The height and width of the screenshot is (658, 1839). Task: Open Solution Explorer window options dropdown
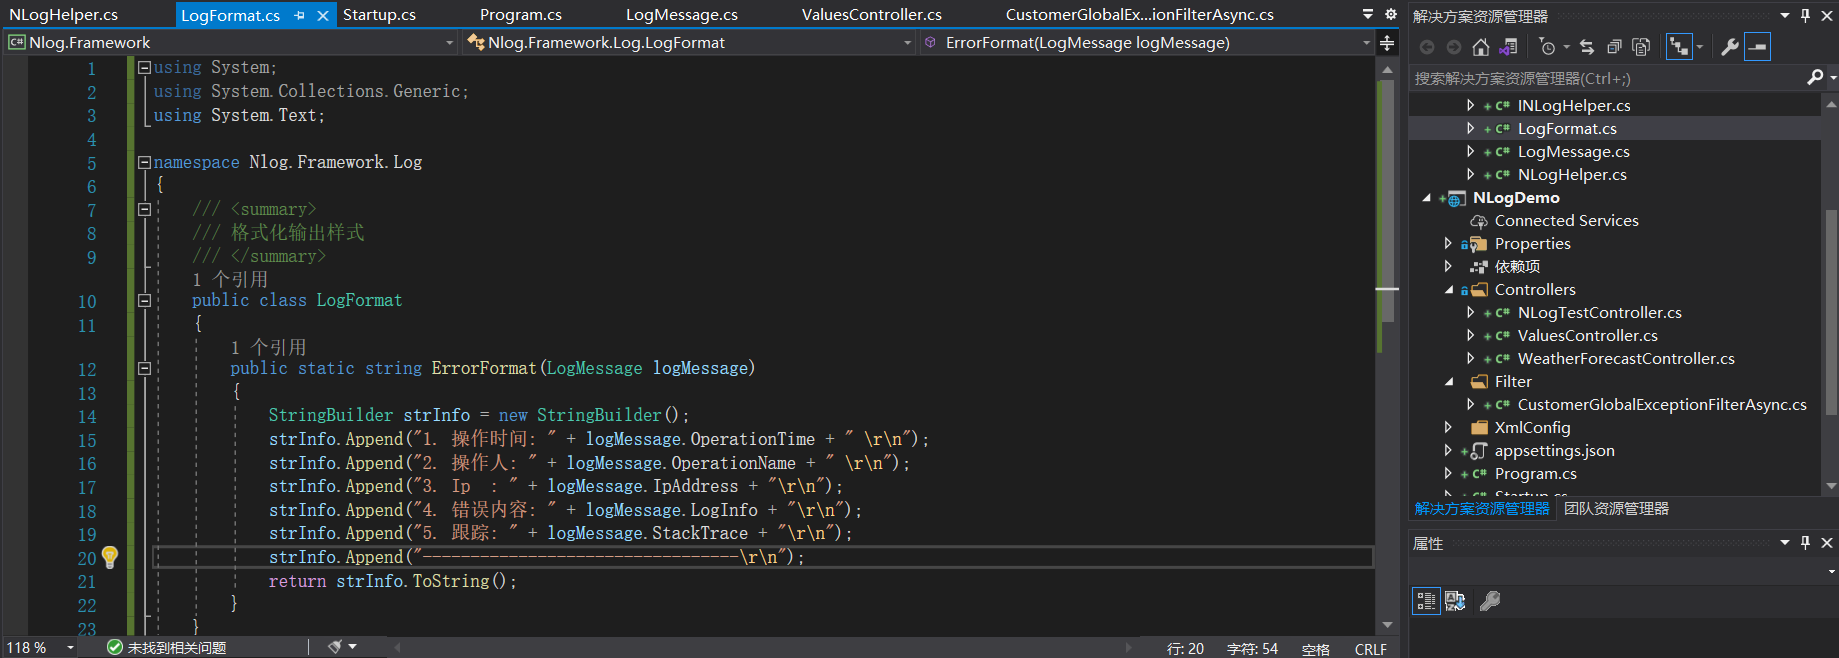tap(1785, 15)
